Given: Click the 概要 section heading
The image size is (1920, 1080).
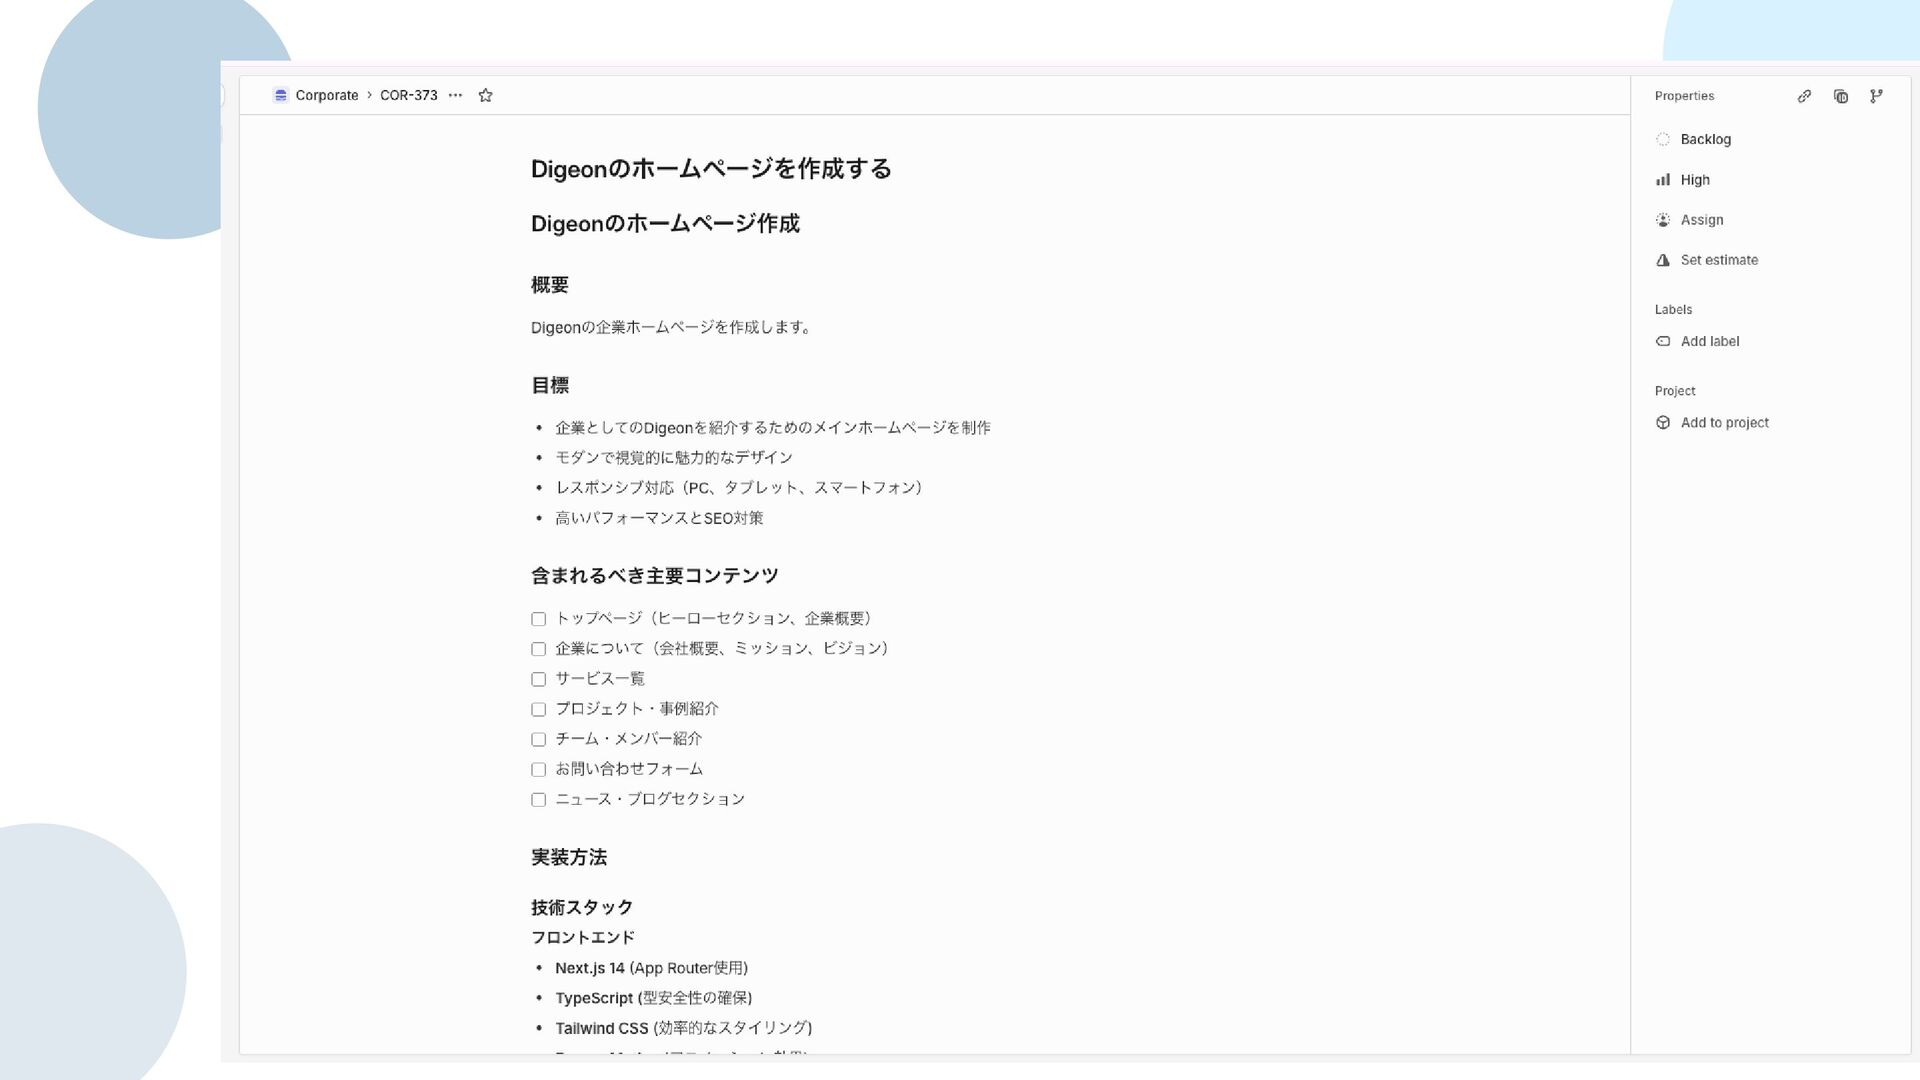Looking at the screenshot, I should tap(549, 285).
